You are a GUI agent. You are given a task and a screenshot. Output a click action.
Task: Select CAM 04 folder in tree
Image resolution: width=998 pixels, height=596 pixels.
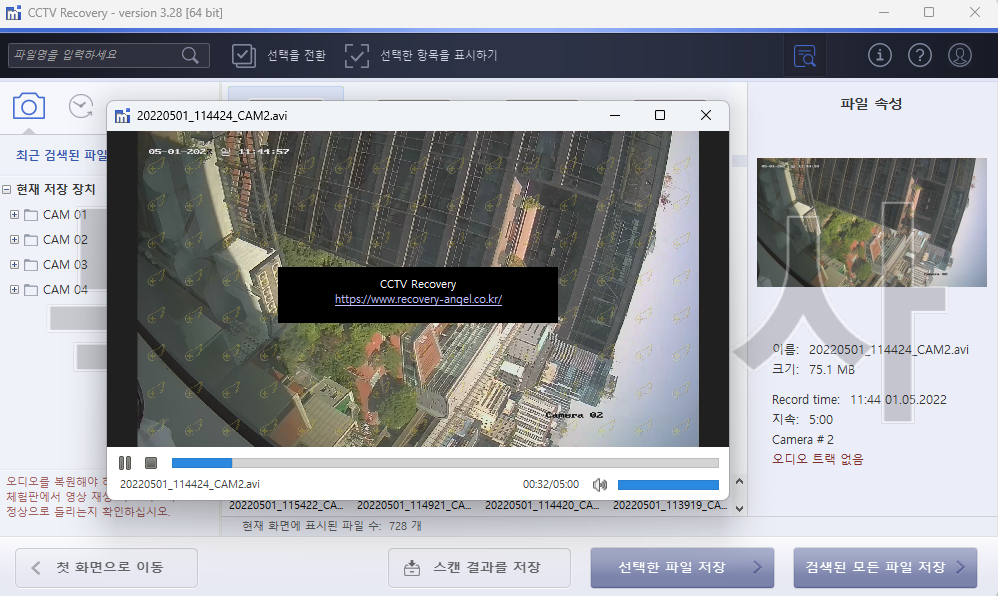(56, 289)
